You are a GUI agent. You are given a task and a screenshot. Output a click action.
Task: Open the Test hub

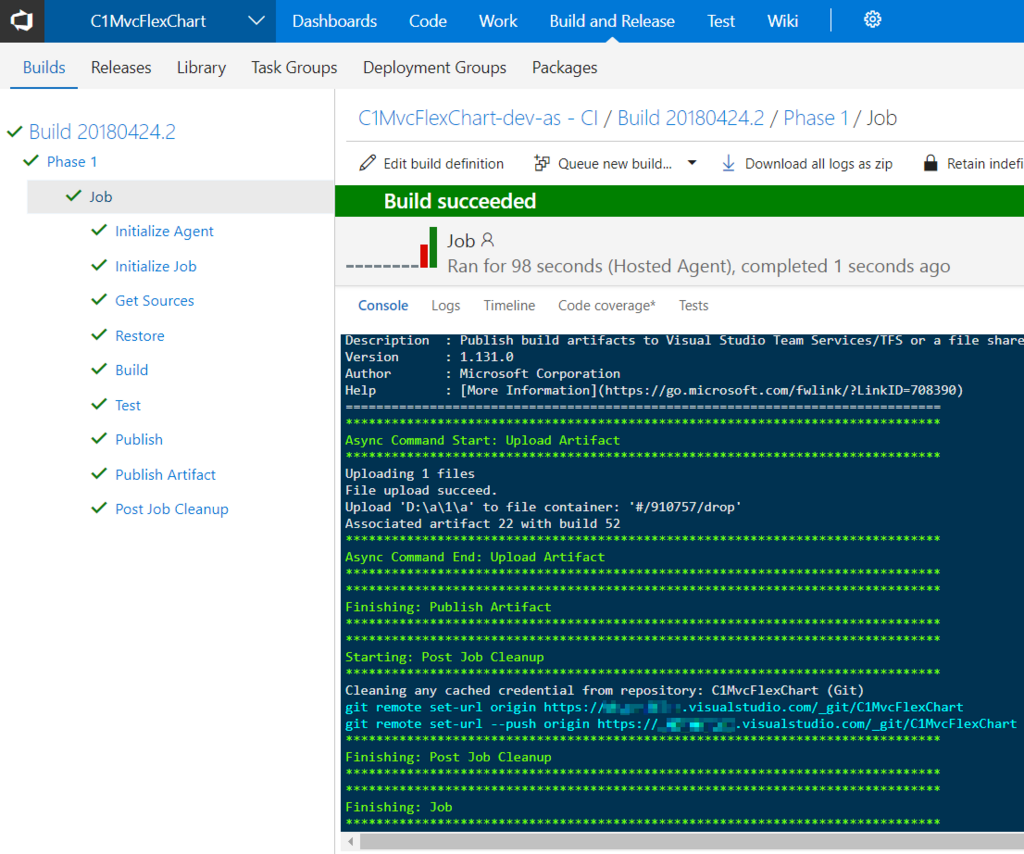tap(721, 21)
